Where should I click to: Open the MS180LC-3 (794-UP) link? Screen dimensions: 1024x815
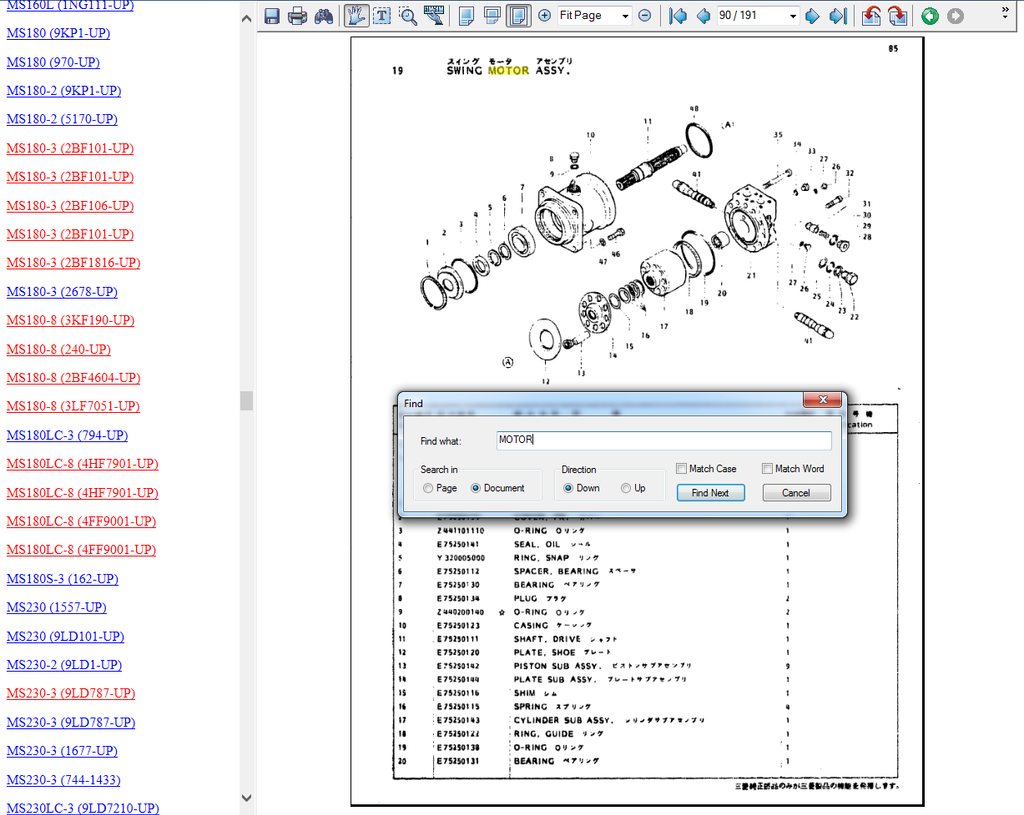[x=67, y=435]
